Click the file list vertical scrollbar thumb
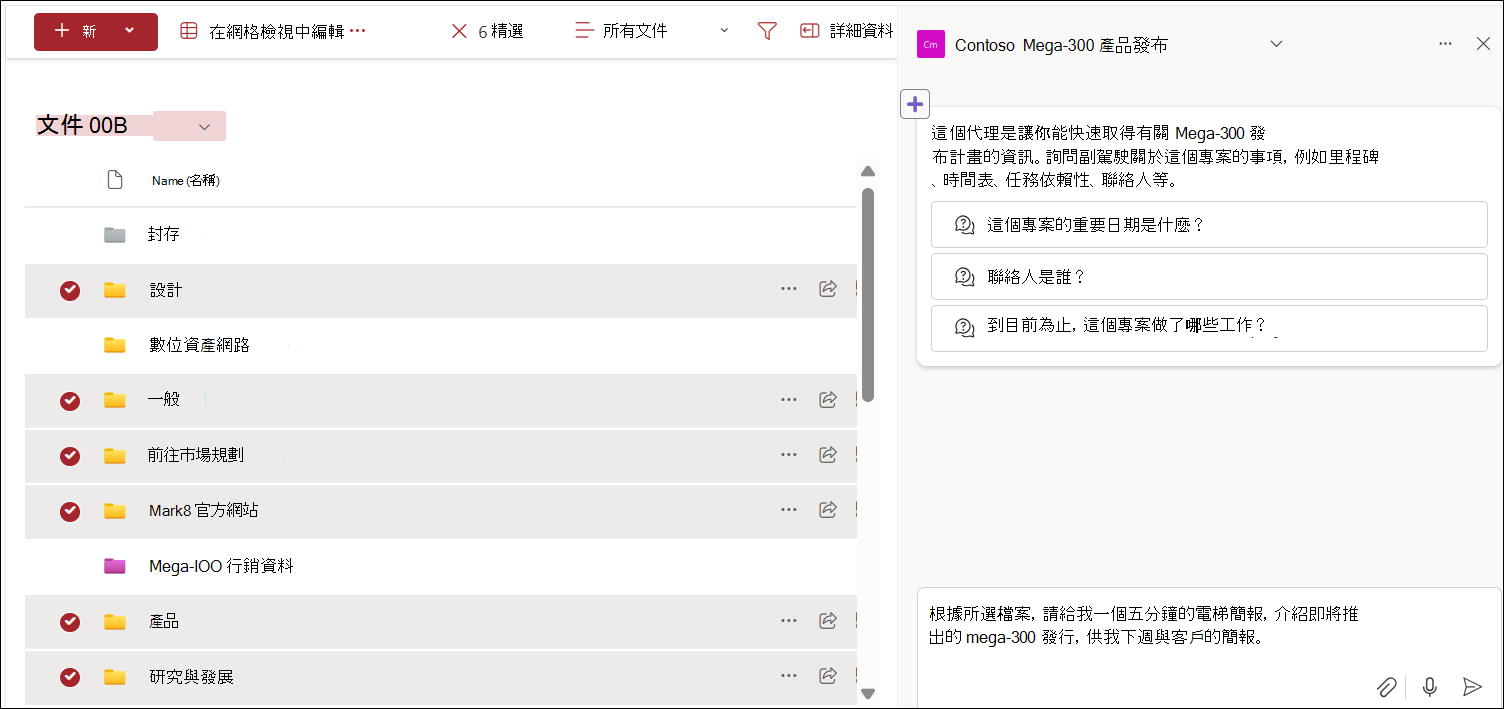 click(x=868, y=295)
